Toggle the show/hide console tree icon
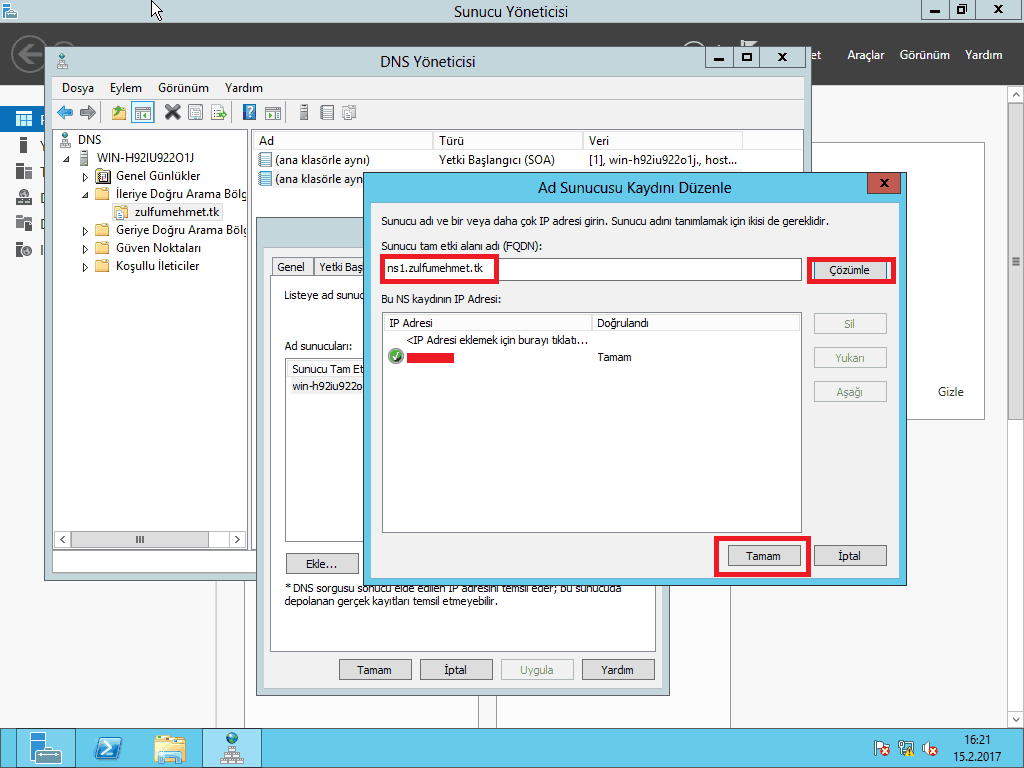Image resolution: width=1024 pixels, height=768 pixels. tap(142, 112)
